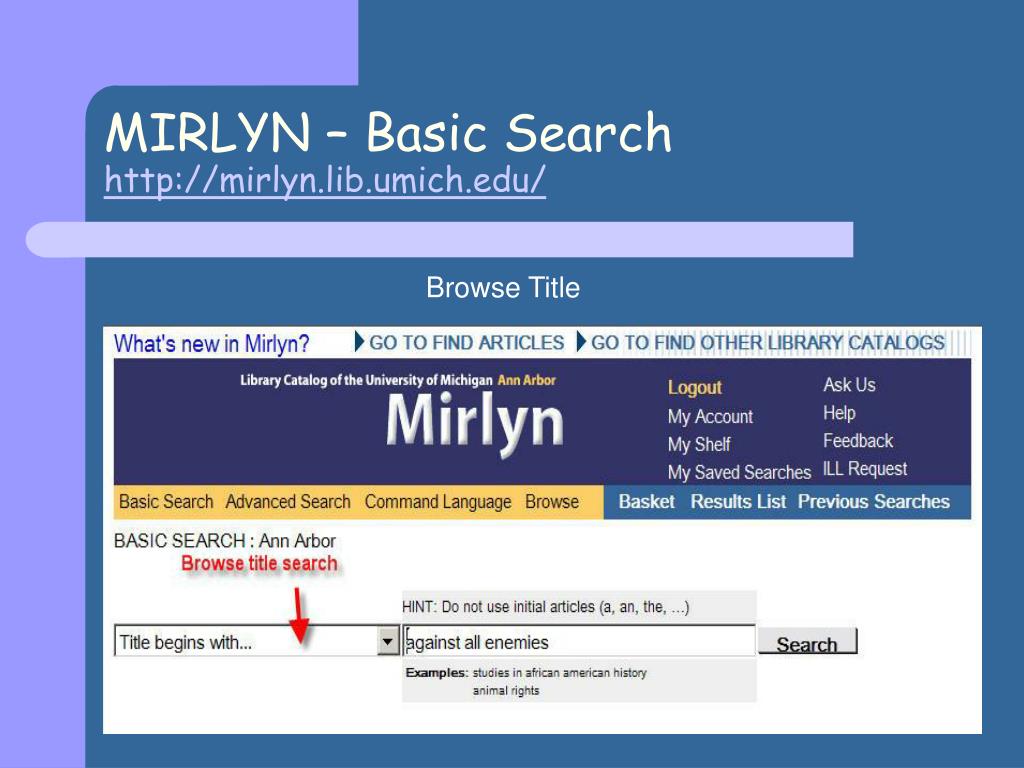The image size is (1024, 768).
Task: Go to Find Articles link
Action: pos(466,343)
